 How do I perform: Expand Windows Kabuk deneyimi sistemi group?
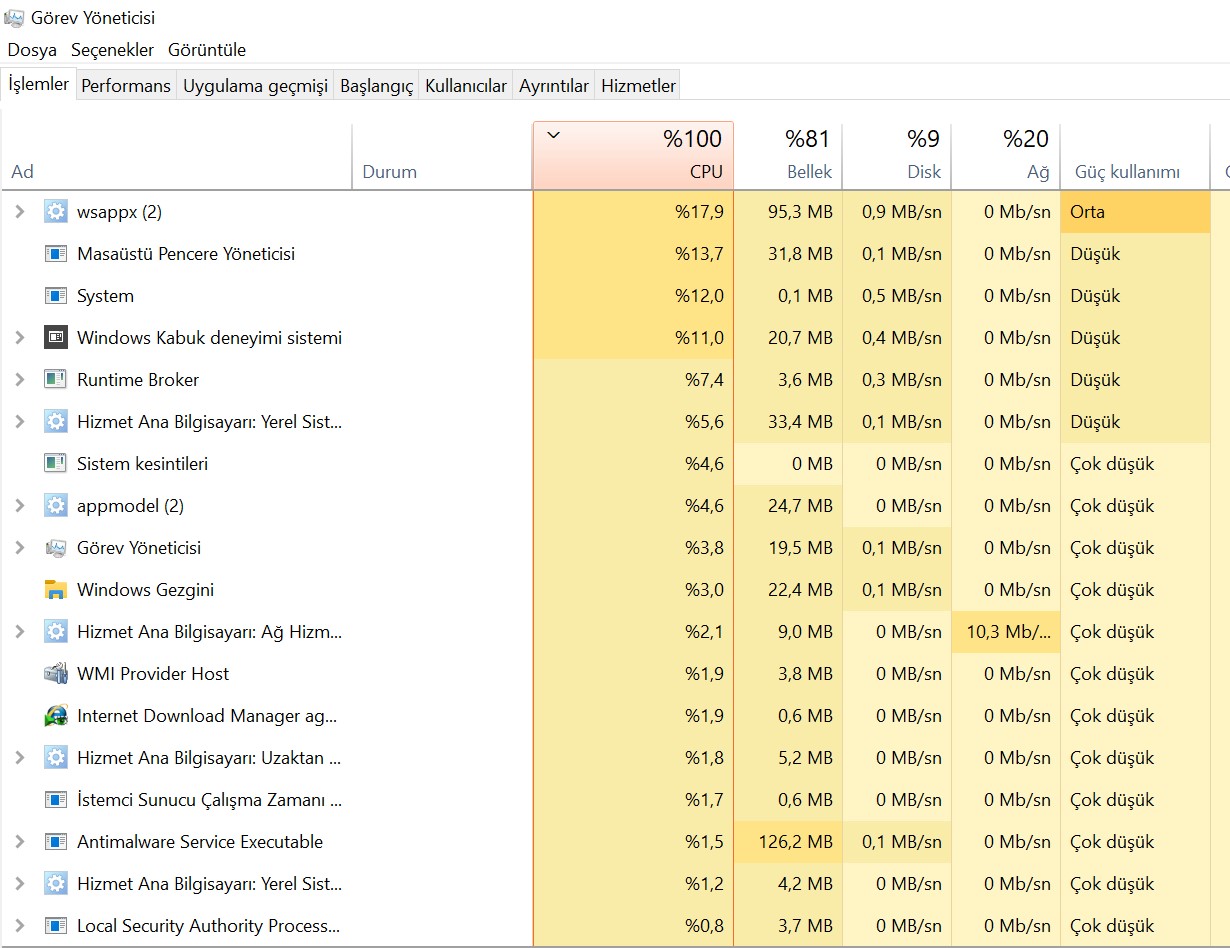[19, 338]
